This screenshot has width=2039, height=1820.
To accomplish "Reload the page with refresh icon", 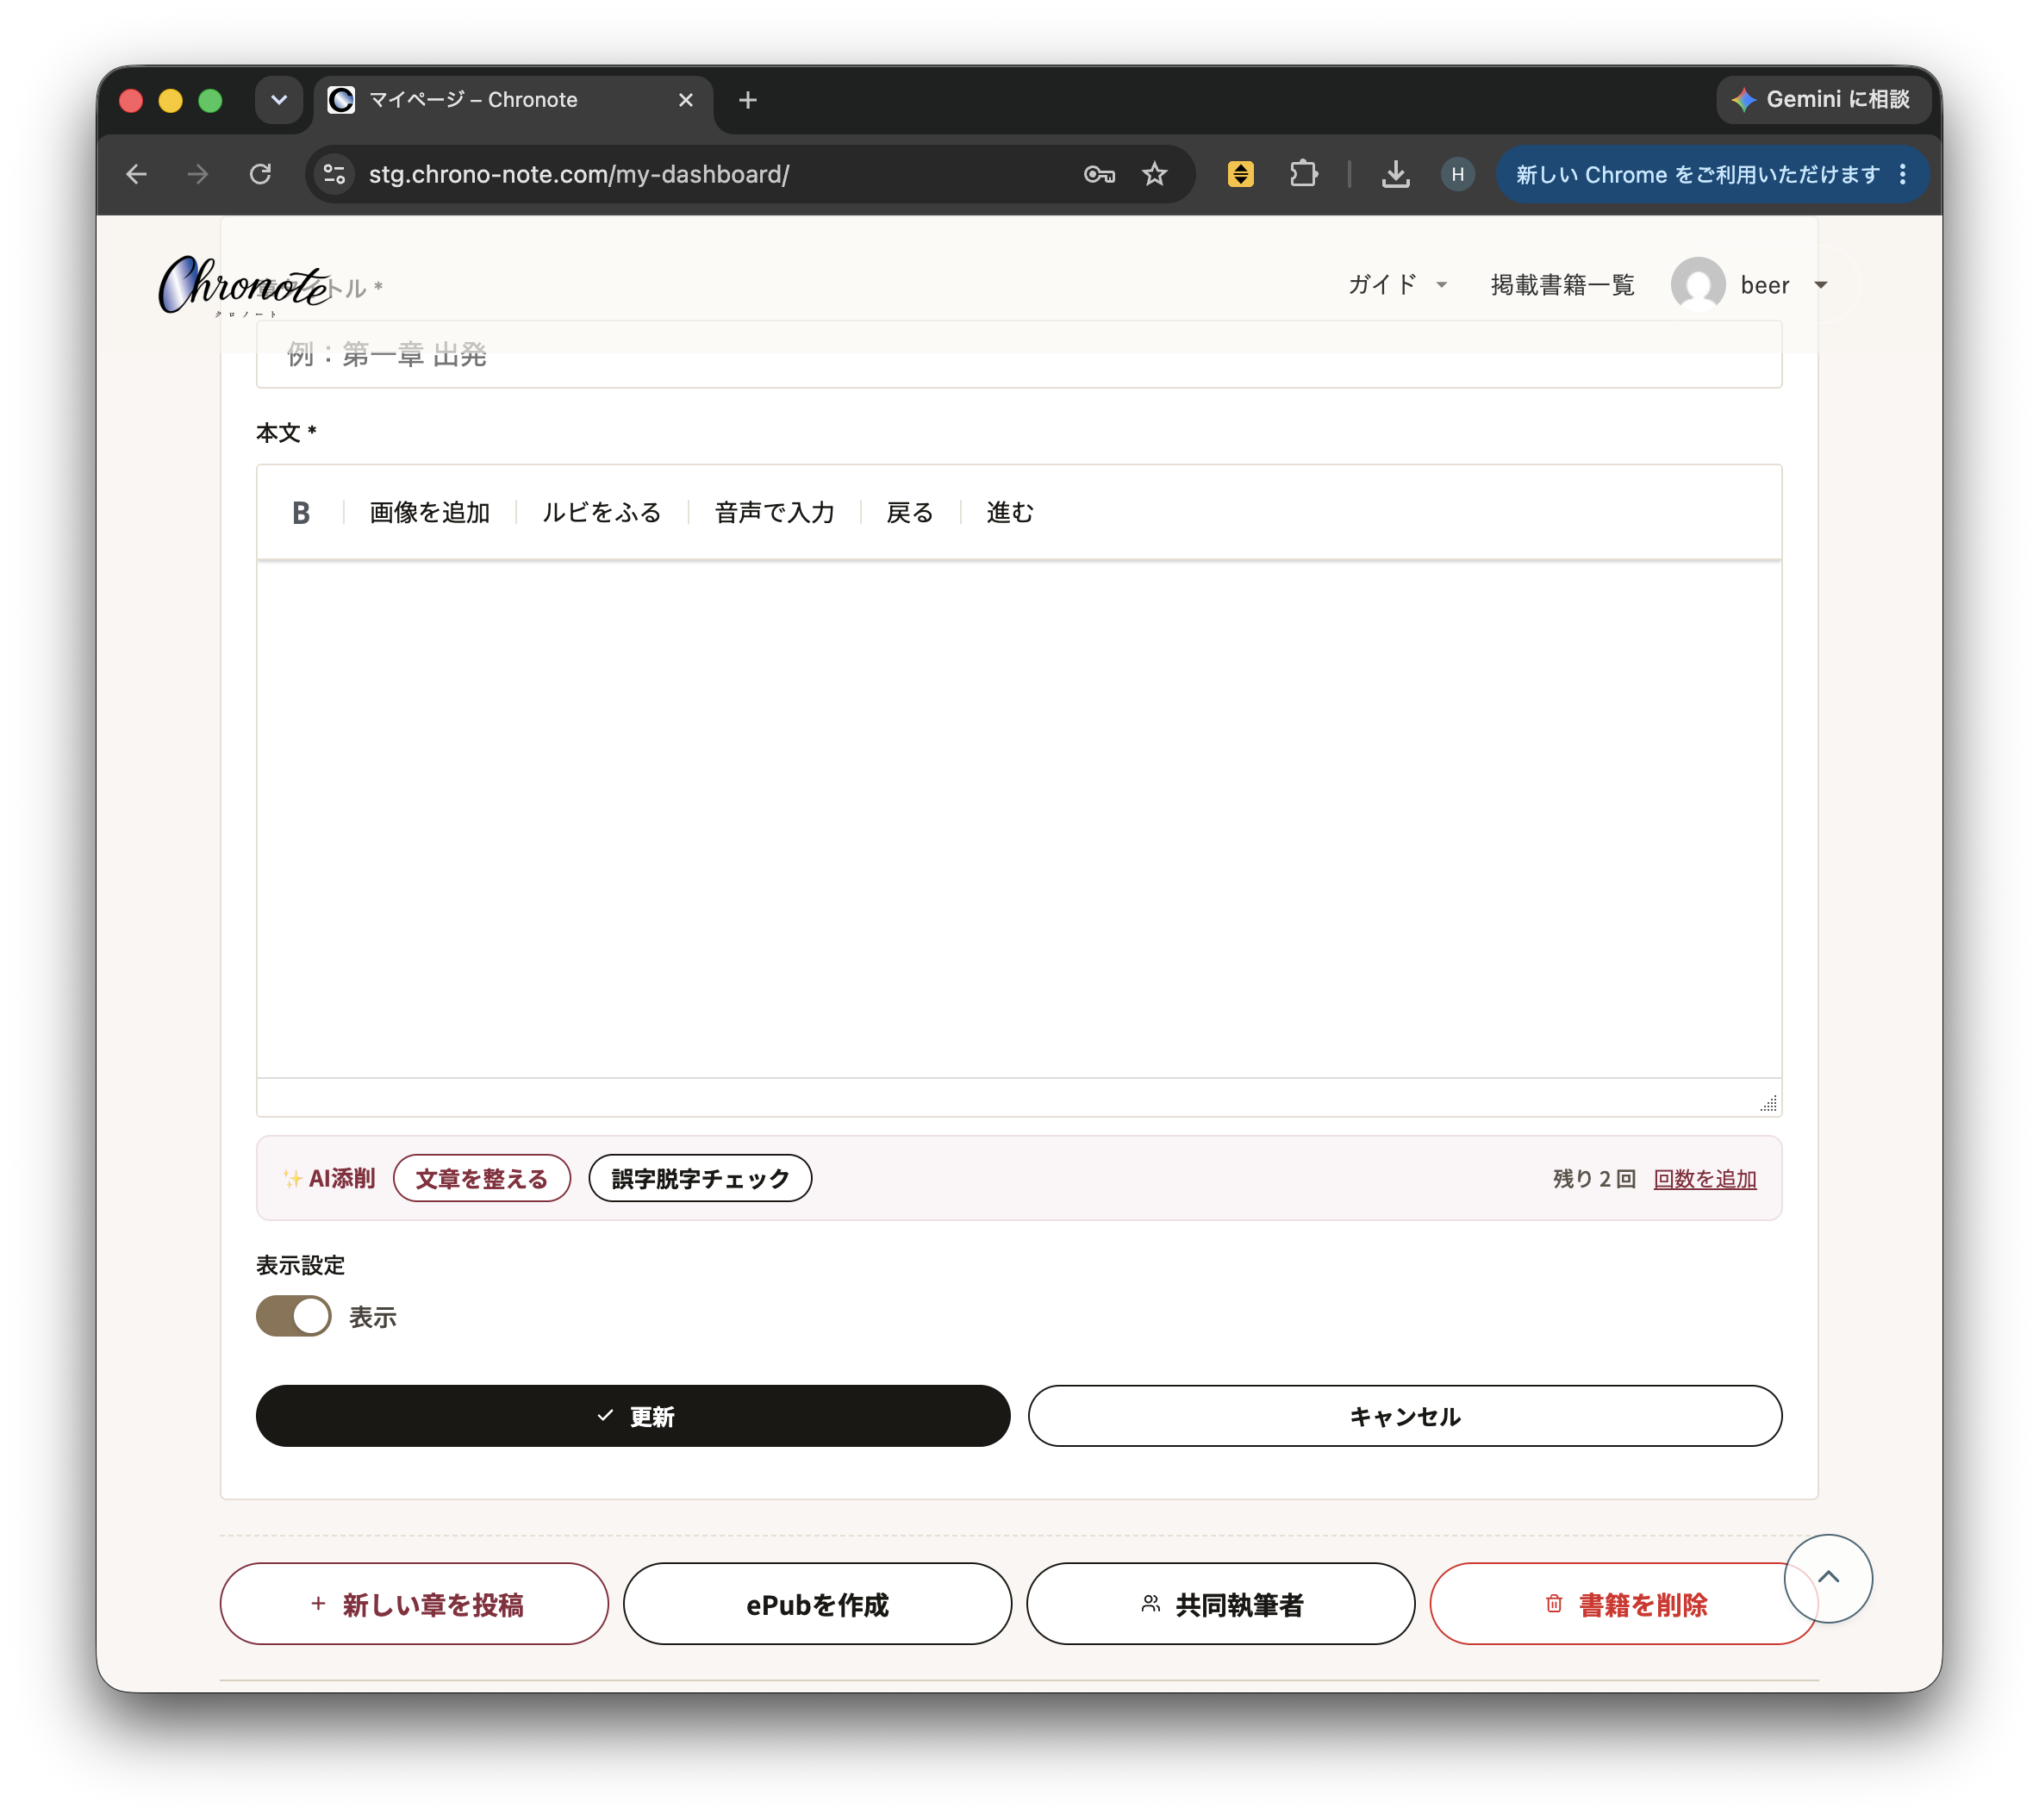I will coord(261,174).
